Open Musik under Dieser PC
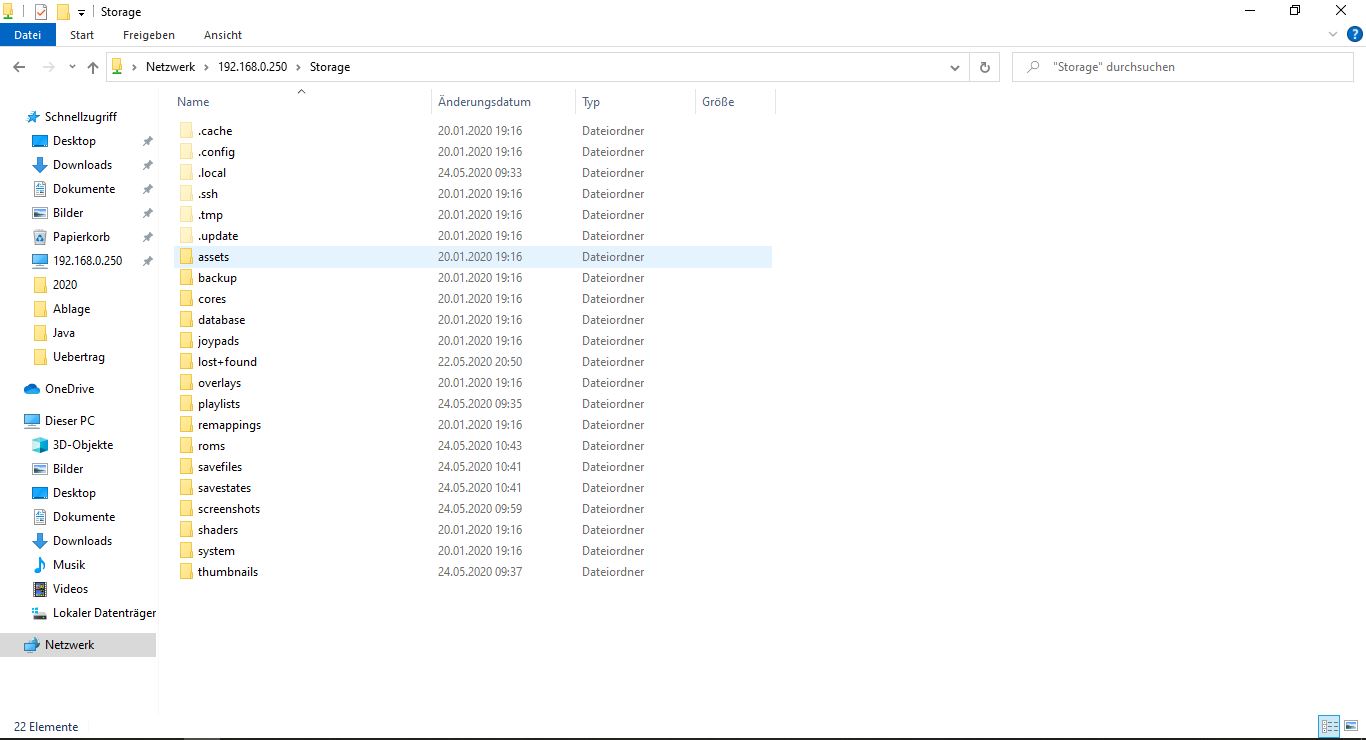The width and height of the screenshot is (1366, 740). (69, 565)
